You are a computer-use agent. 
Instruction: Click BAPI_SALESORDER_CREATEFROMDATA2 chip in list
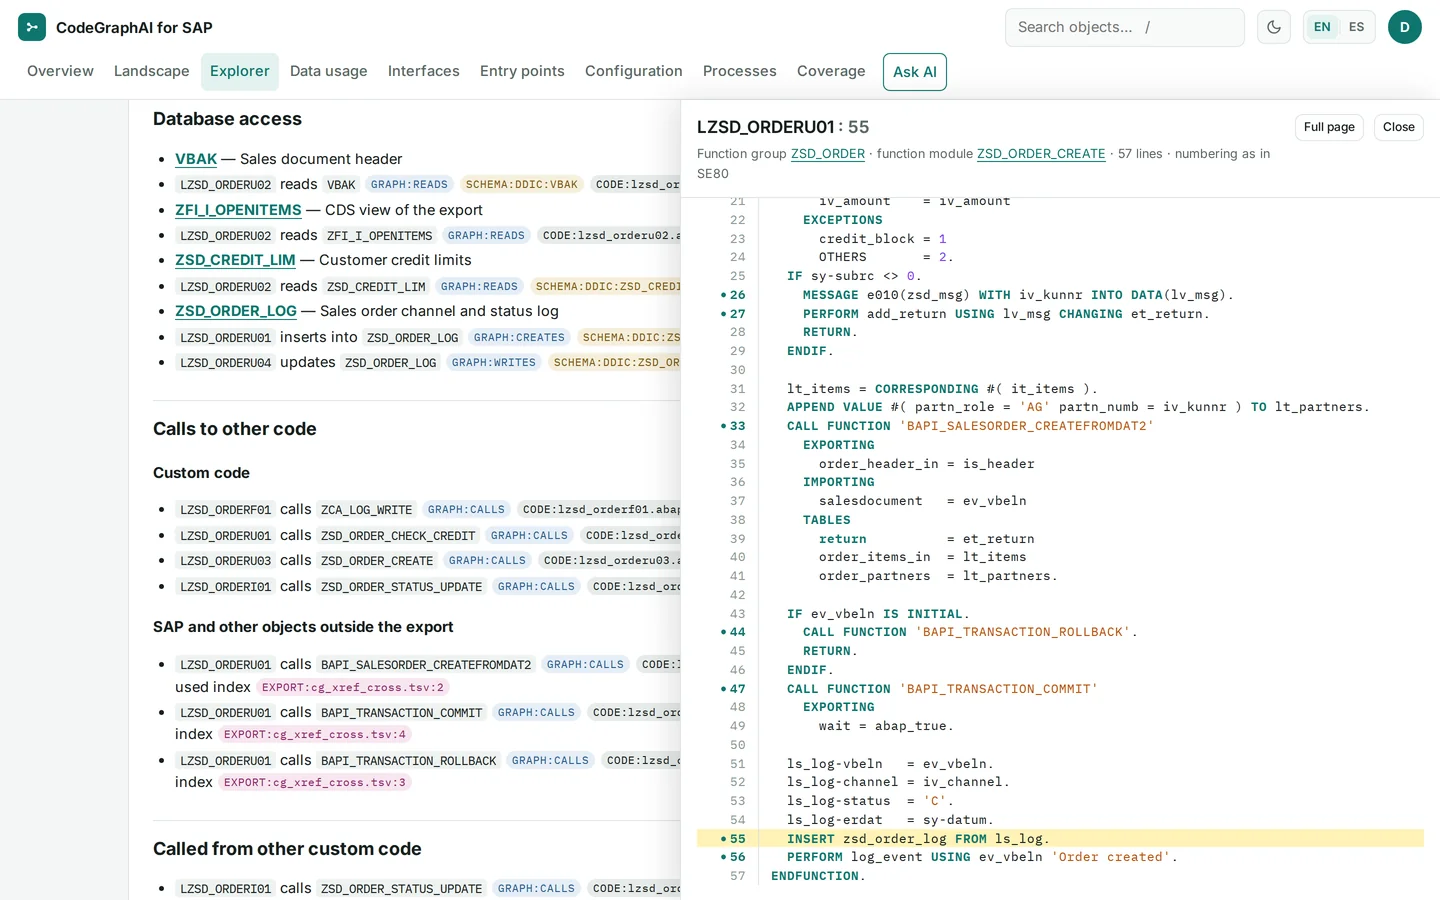click(x=426, y=665)
